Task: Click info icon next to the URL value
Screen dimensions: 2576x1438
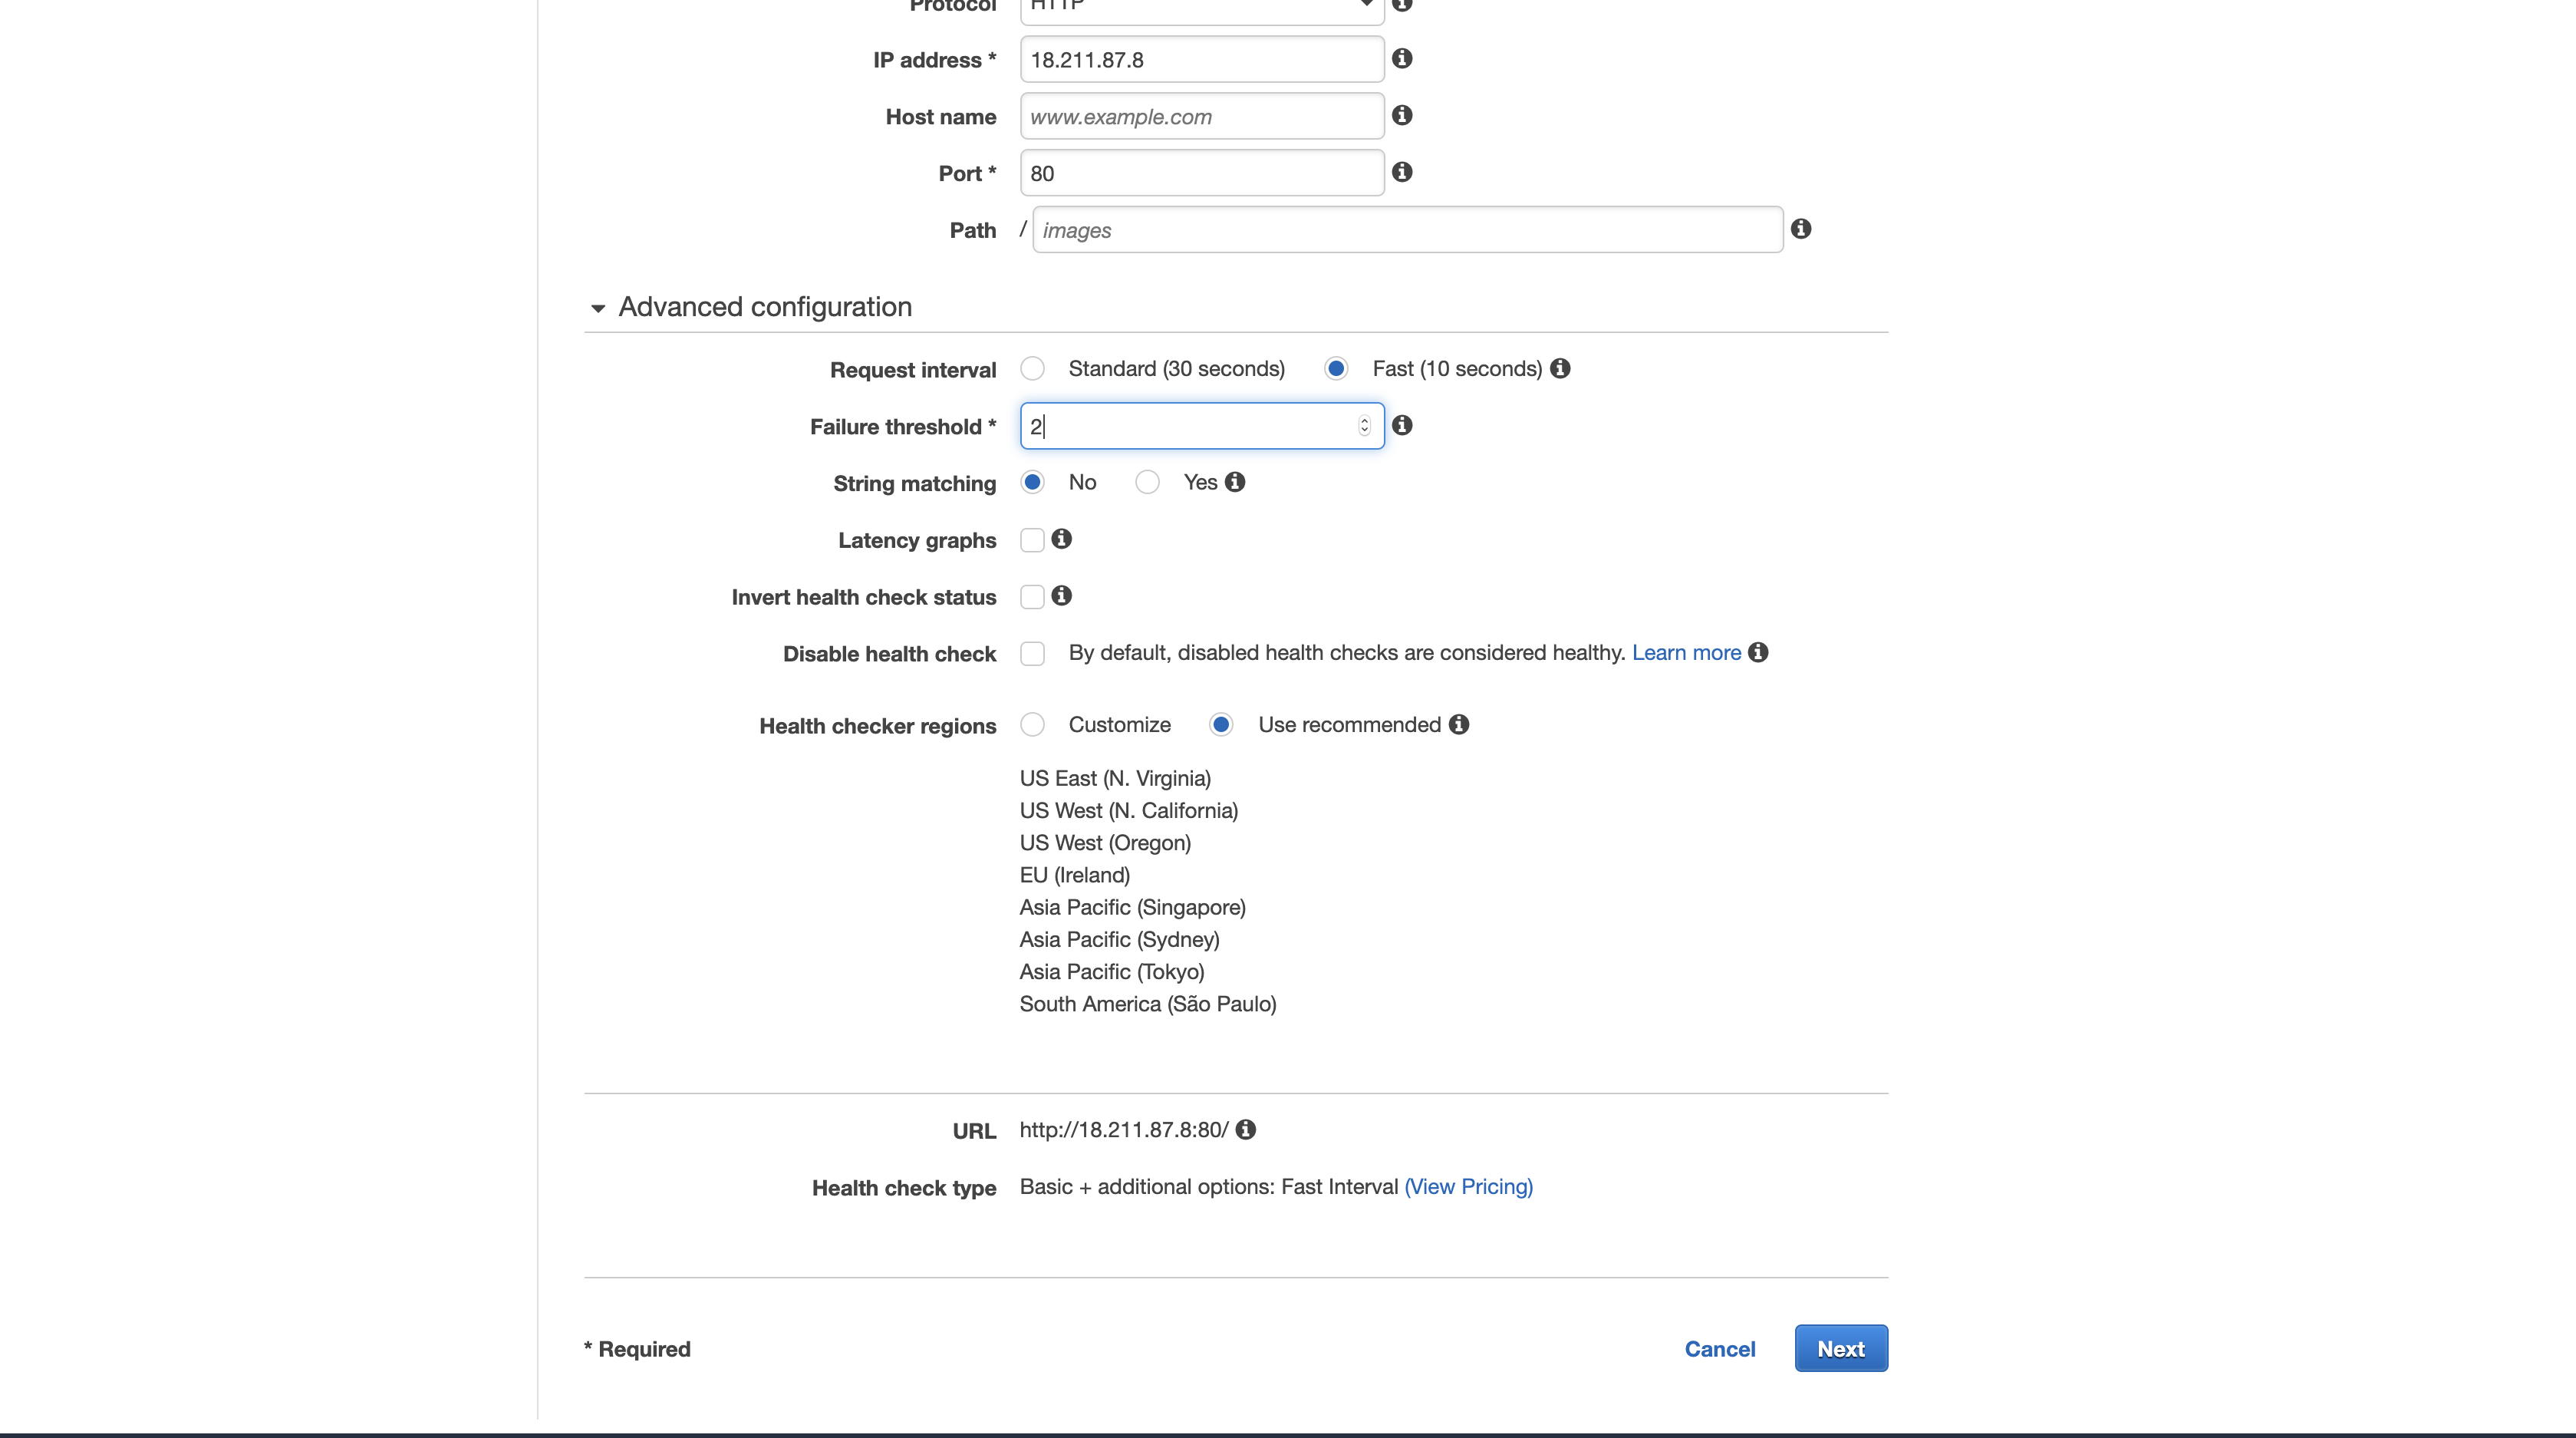Action: [x=1245, y=1130]
